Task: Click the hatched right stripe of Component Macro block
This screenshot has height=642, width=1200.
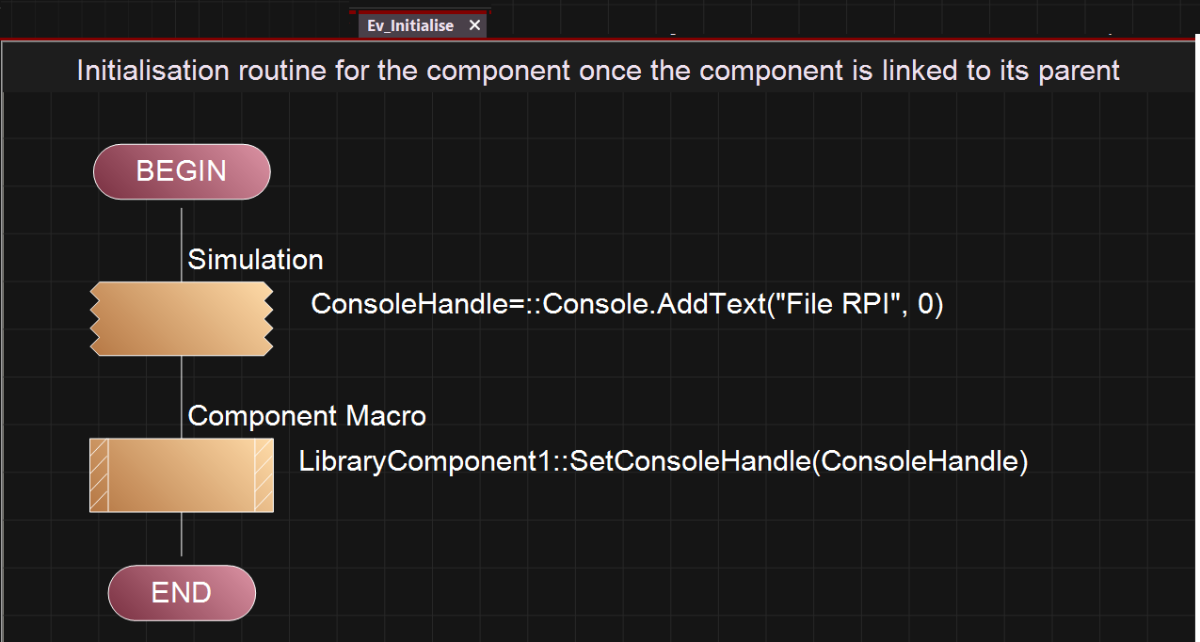Action: 264,475
